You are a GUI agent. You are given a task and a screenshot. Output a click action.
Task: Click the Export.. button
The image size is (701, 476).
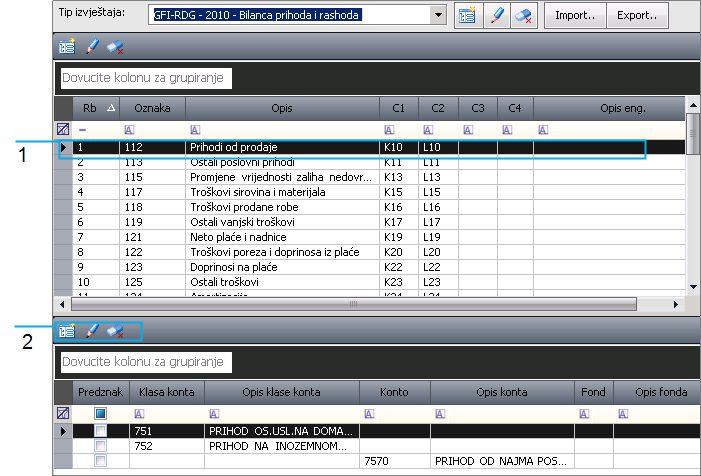637,15
